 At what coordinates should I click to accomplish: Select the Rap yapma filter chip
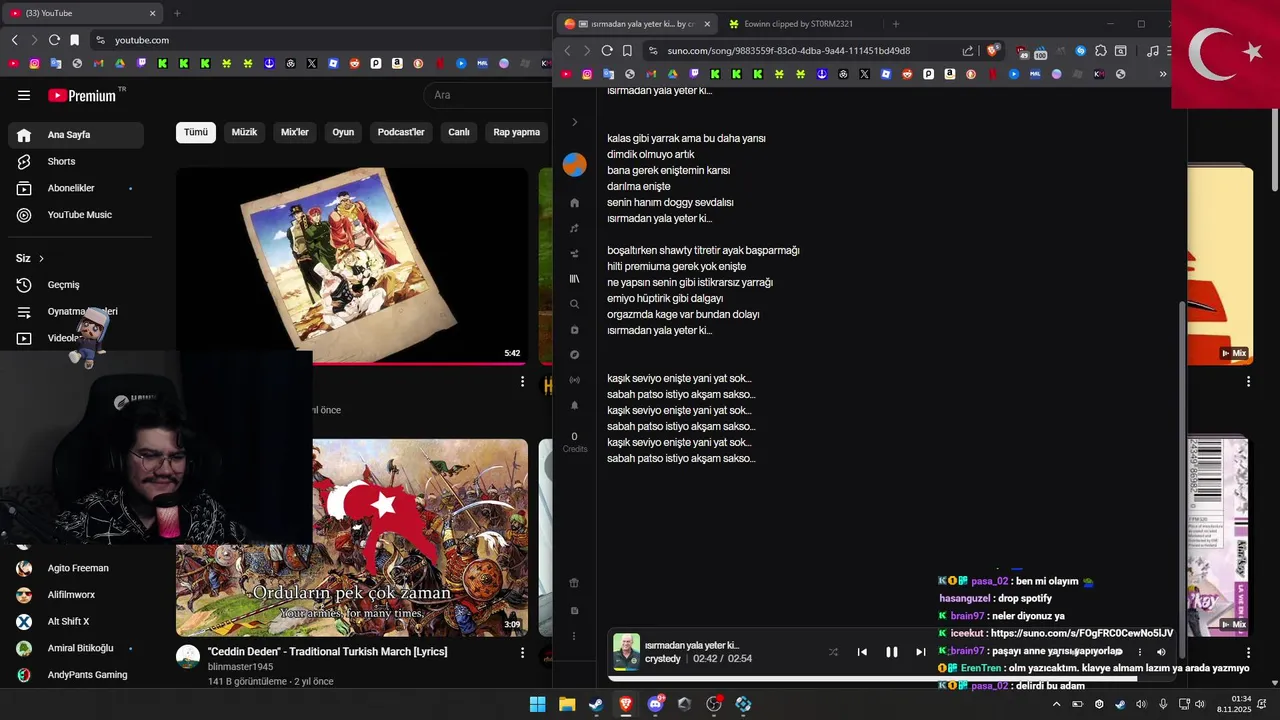(517, 132)
